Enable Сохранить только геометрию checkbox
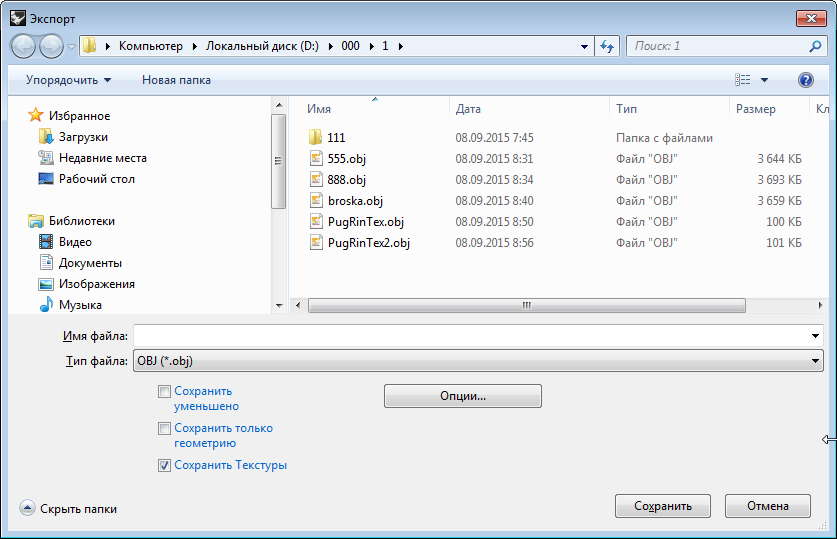Screen dimensions: 837x539 pos(164,429)
